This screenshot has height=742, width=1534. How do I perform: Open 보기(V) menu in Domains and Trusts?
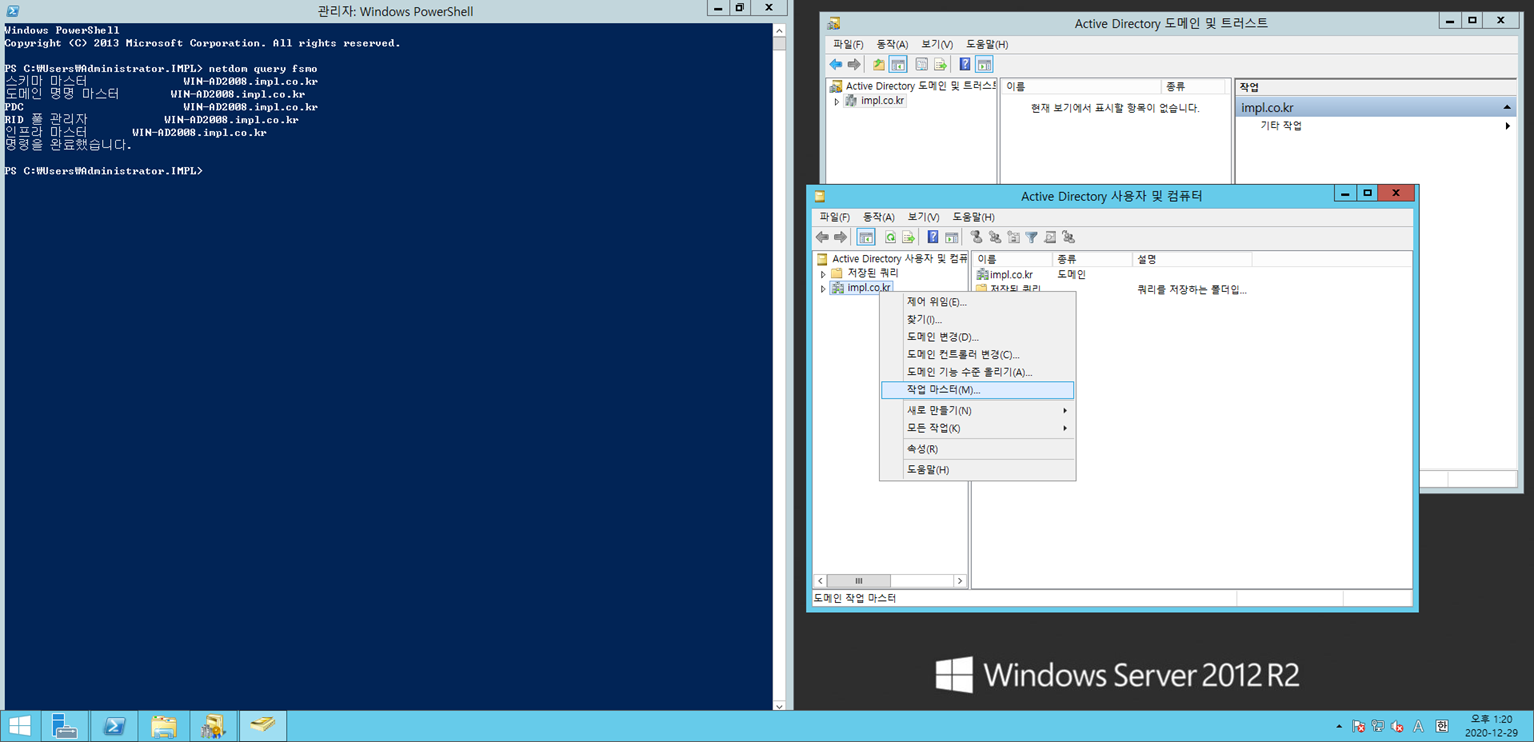937,44
